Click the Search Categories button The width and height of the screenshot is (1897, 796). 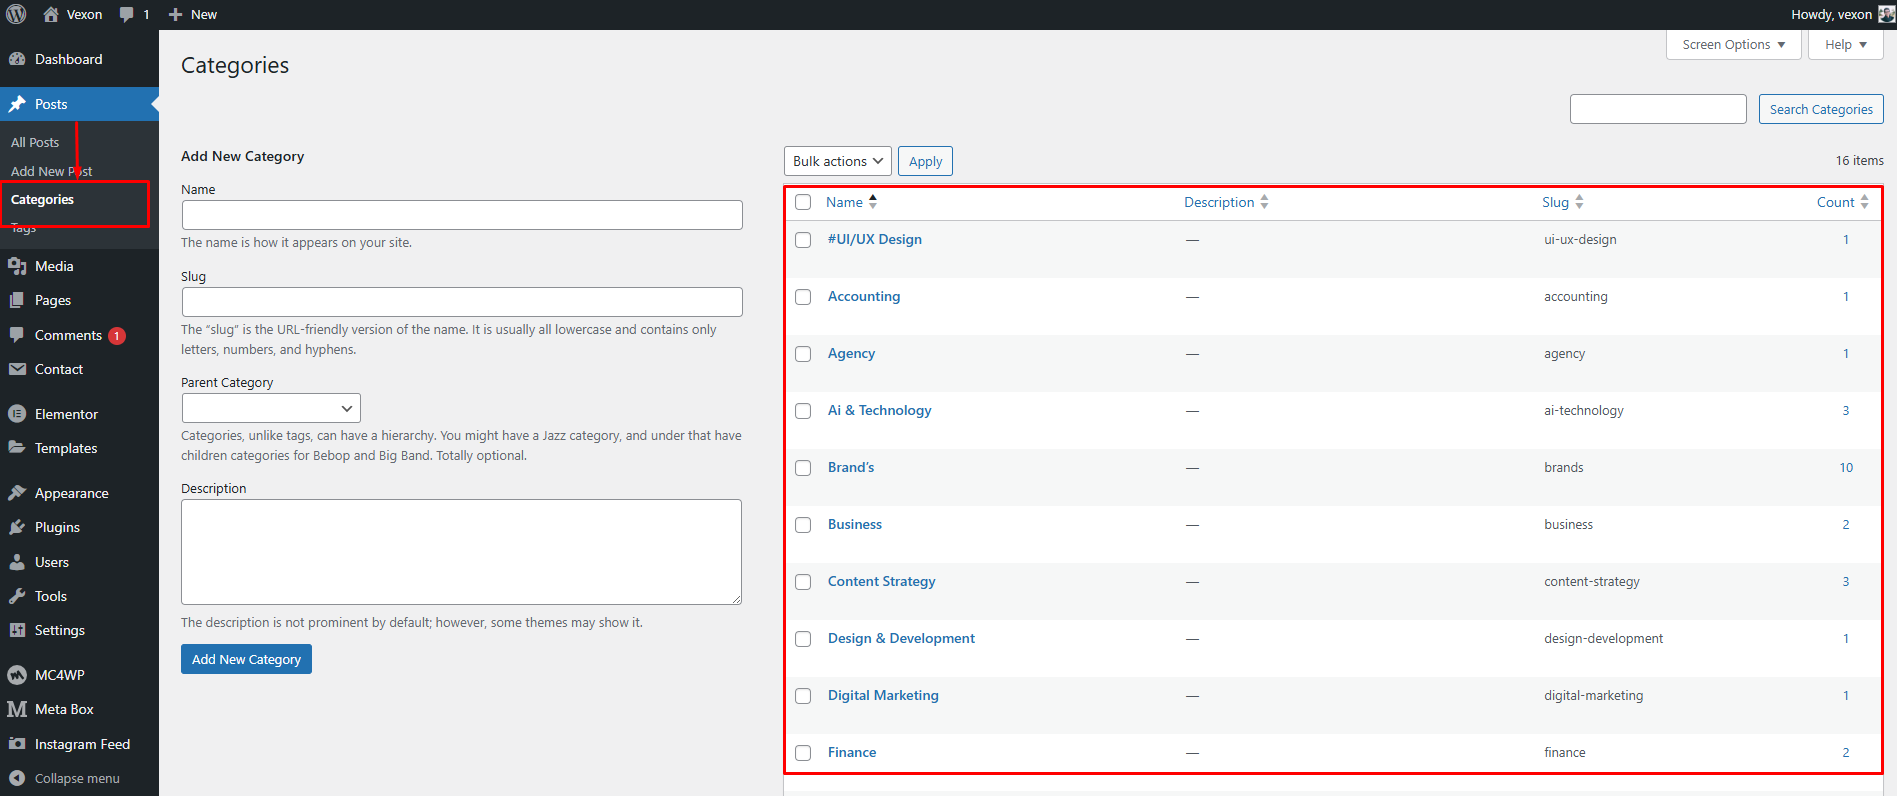(1821, 109)
